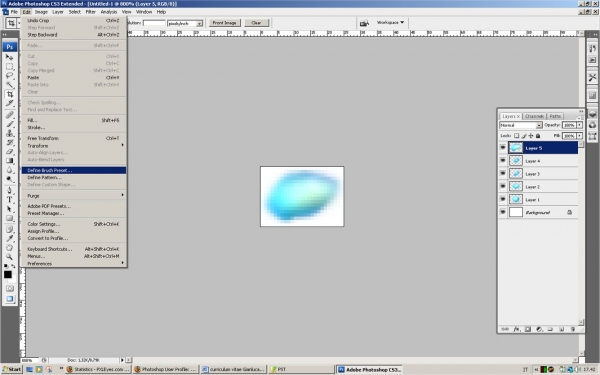Toggle lock position icon
Image resolution: width=600 pixels, height=375 pixels.
pyautogui.click(x=531, y=136)
